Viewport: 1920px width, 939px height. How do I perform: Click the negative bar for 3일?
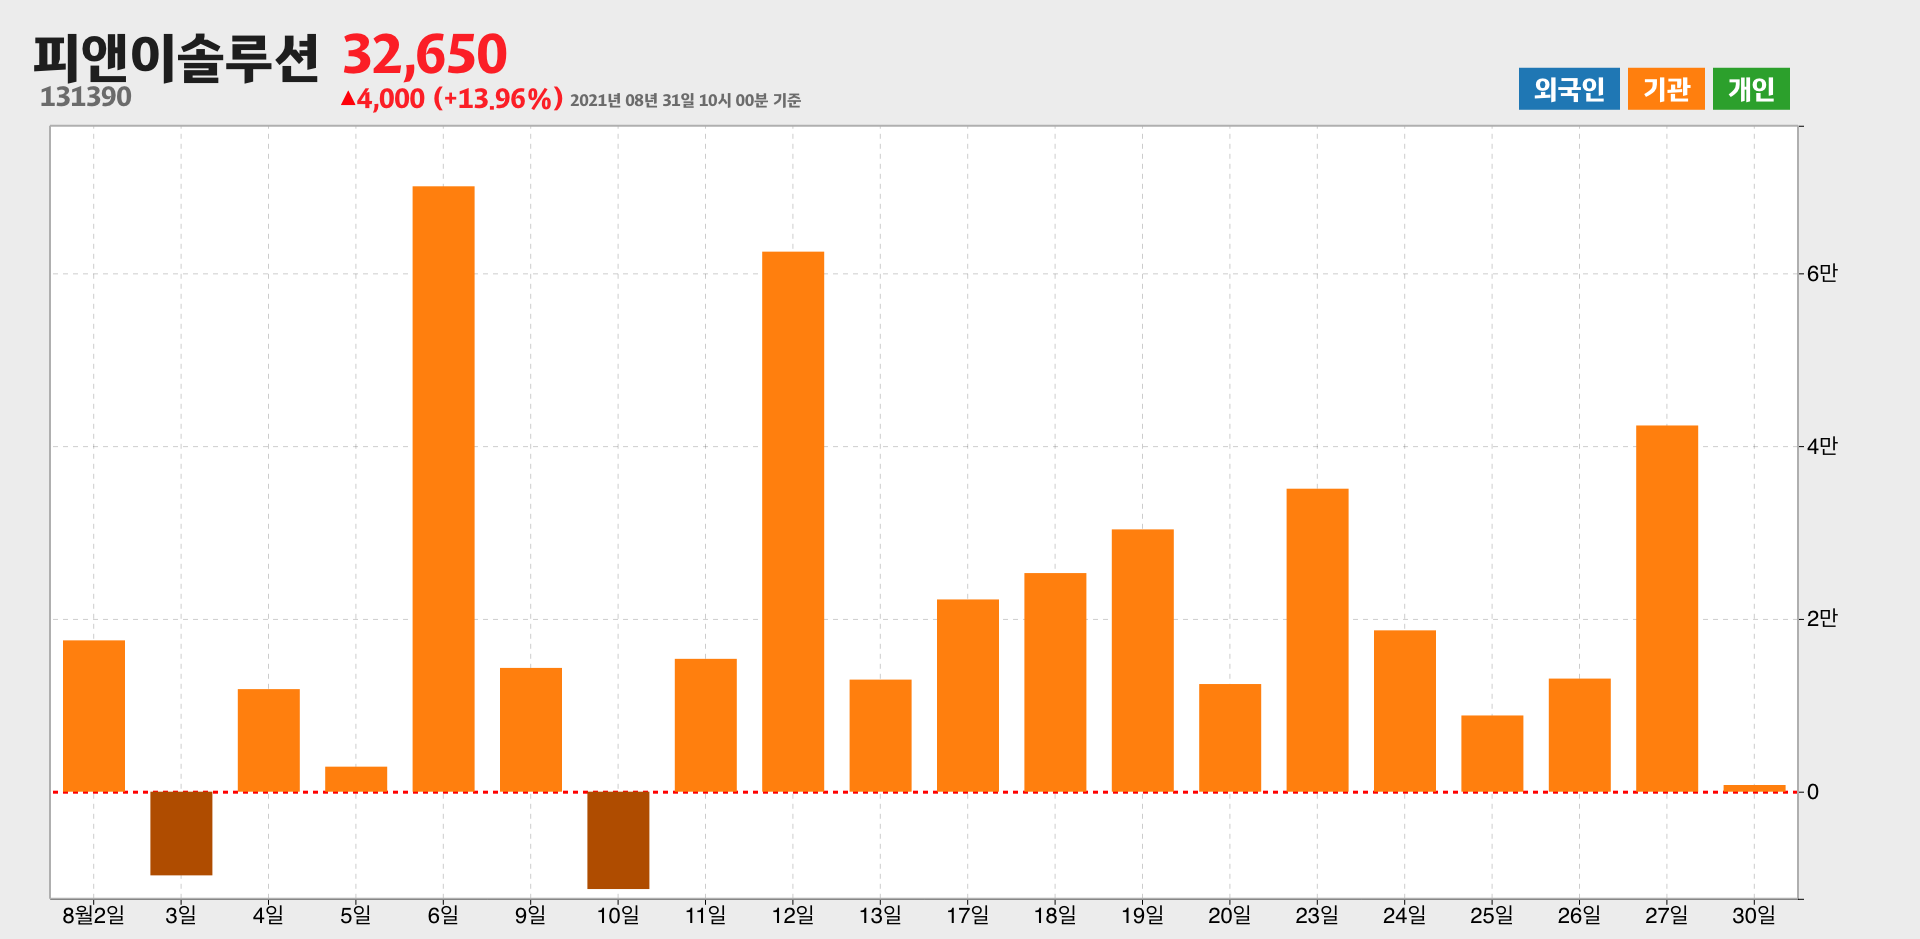point(181,833)
